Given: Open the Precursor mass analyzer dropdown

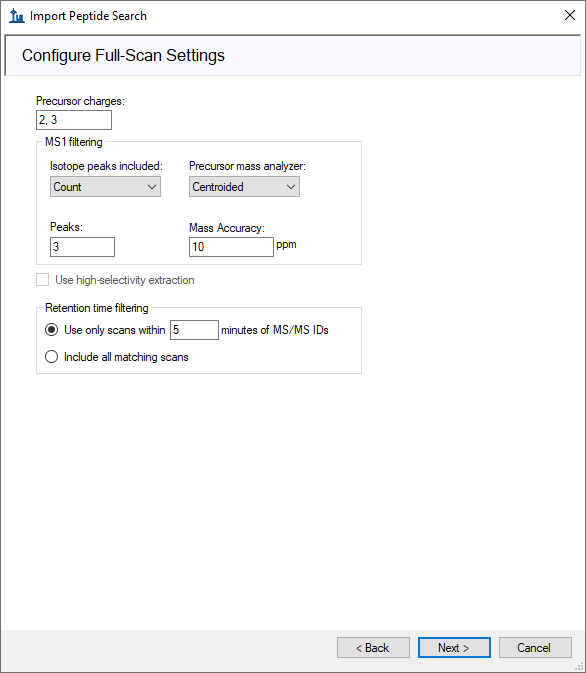Looking at the screenshot, I should 244,187.
